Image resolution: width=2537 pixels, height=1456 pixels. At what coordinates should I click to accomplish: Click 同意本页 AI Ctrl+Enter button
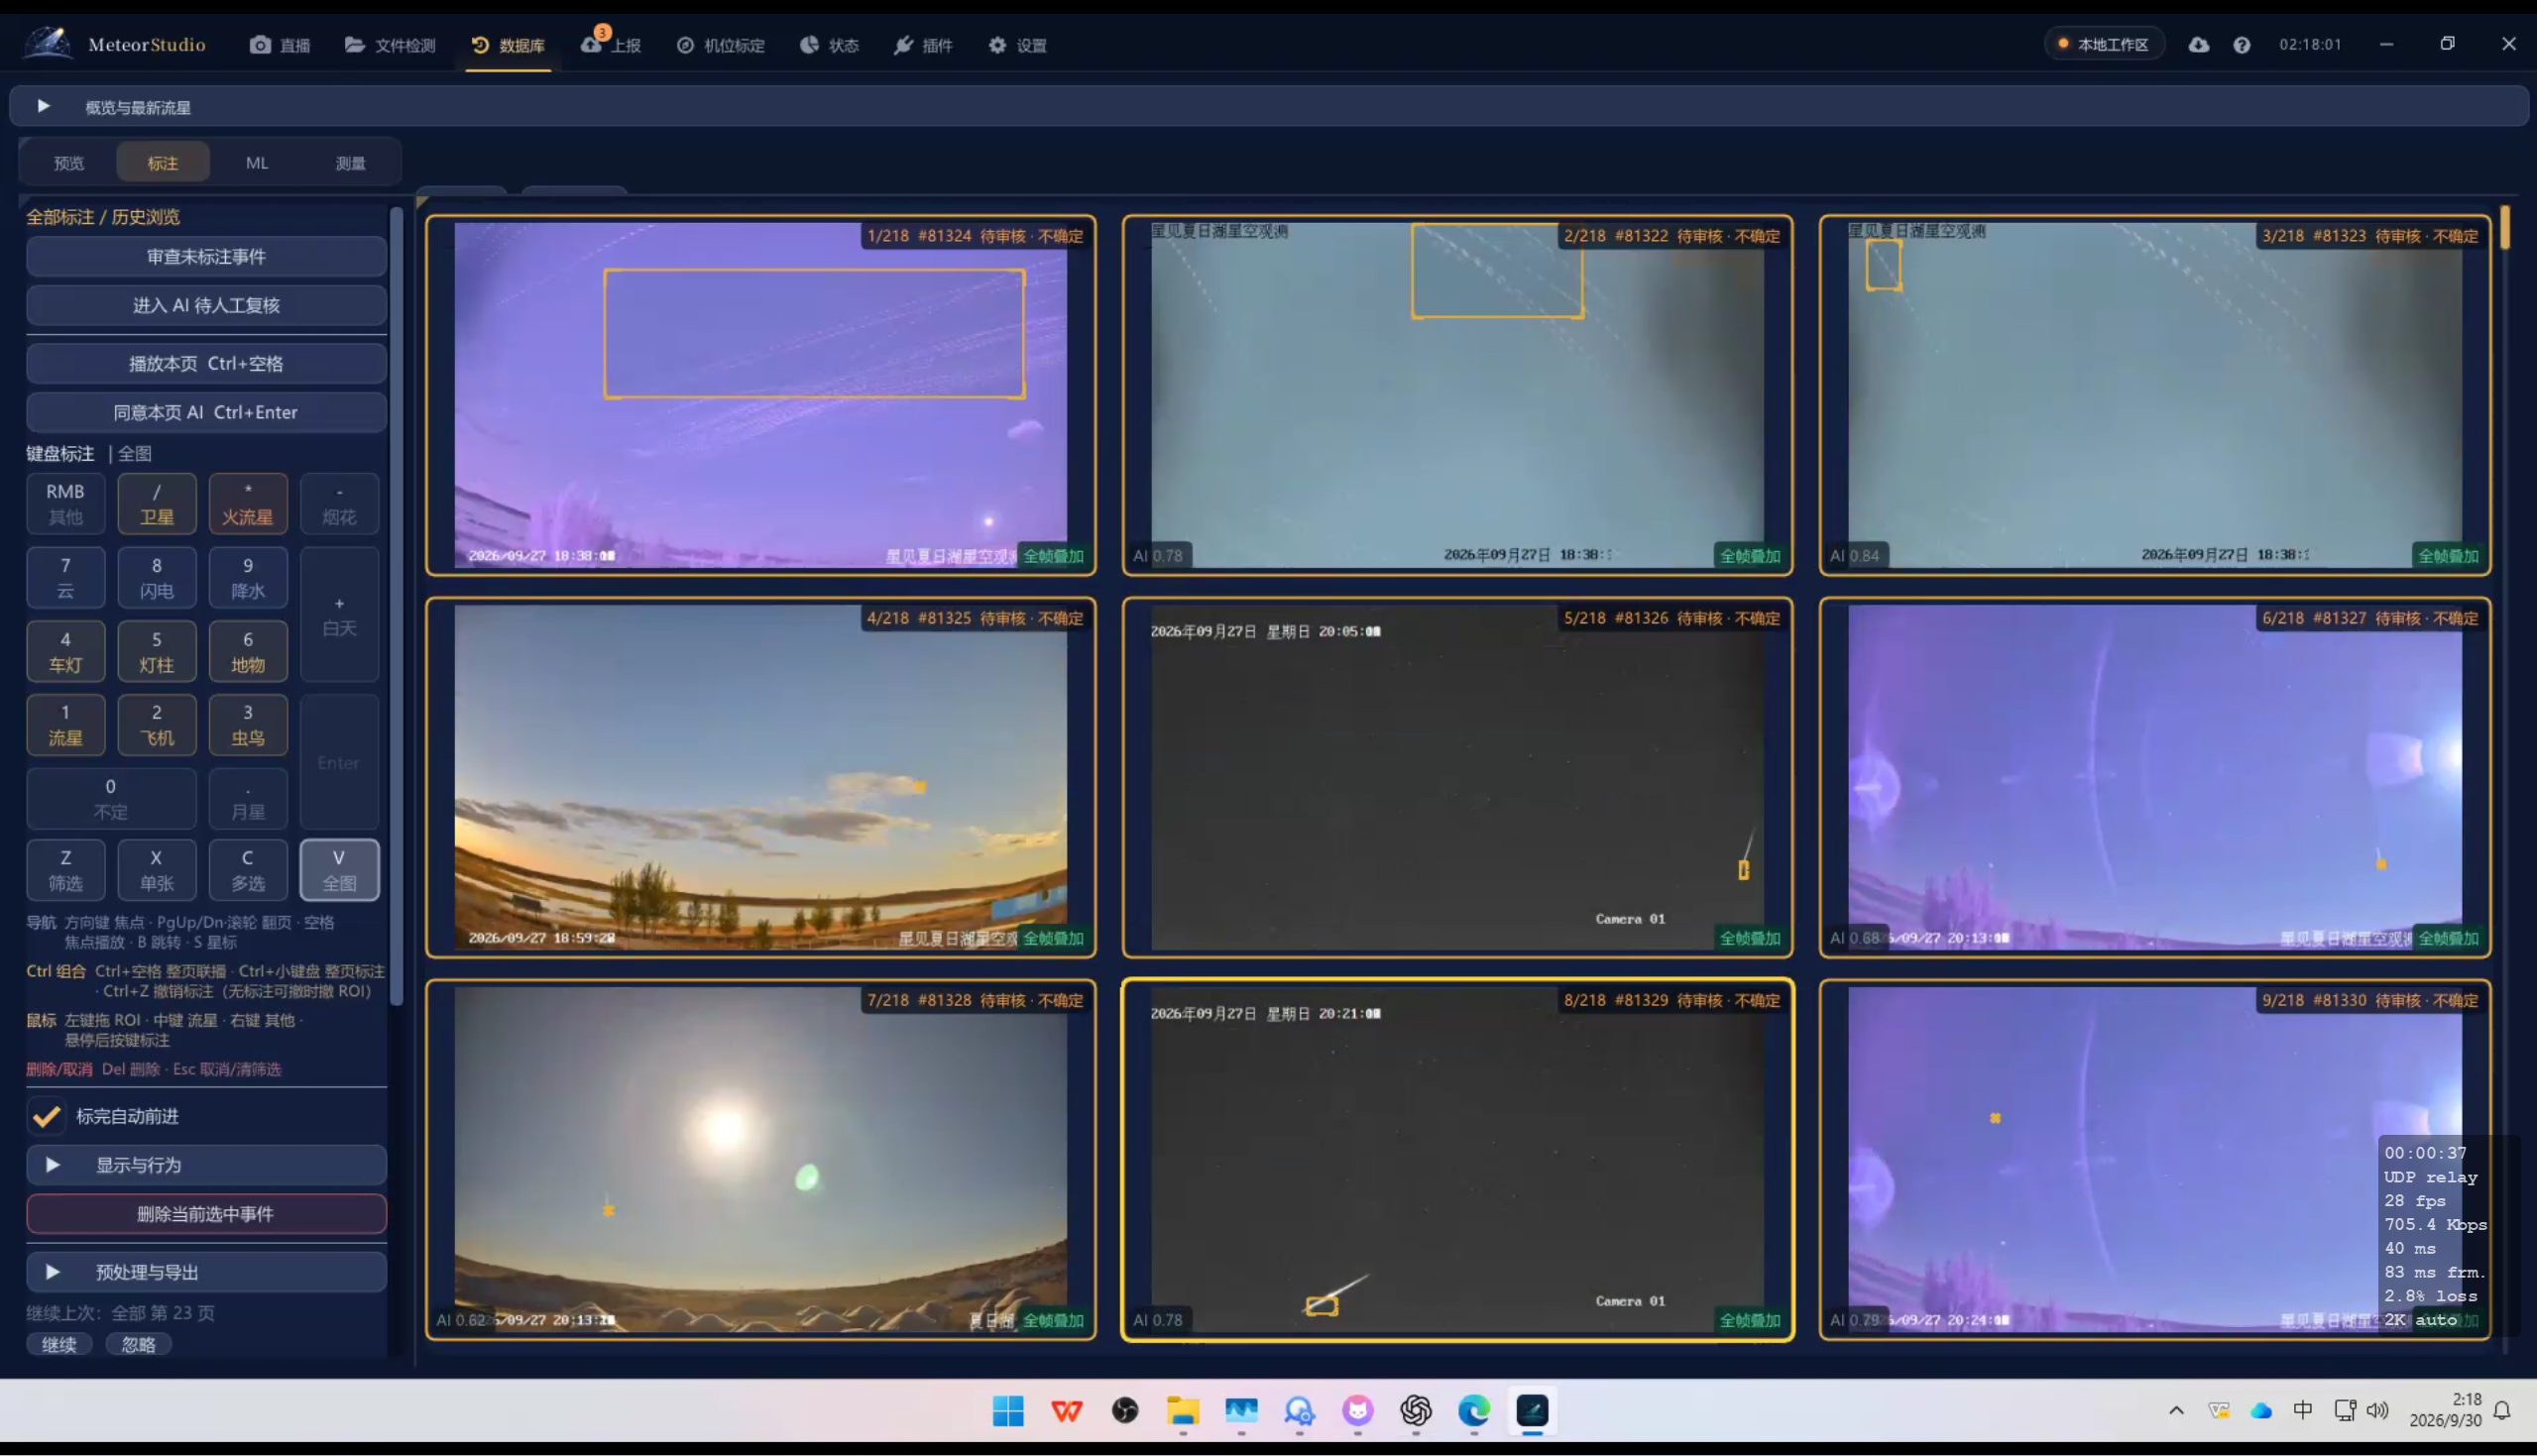tap(206, 412)
